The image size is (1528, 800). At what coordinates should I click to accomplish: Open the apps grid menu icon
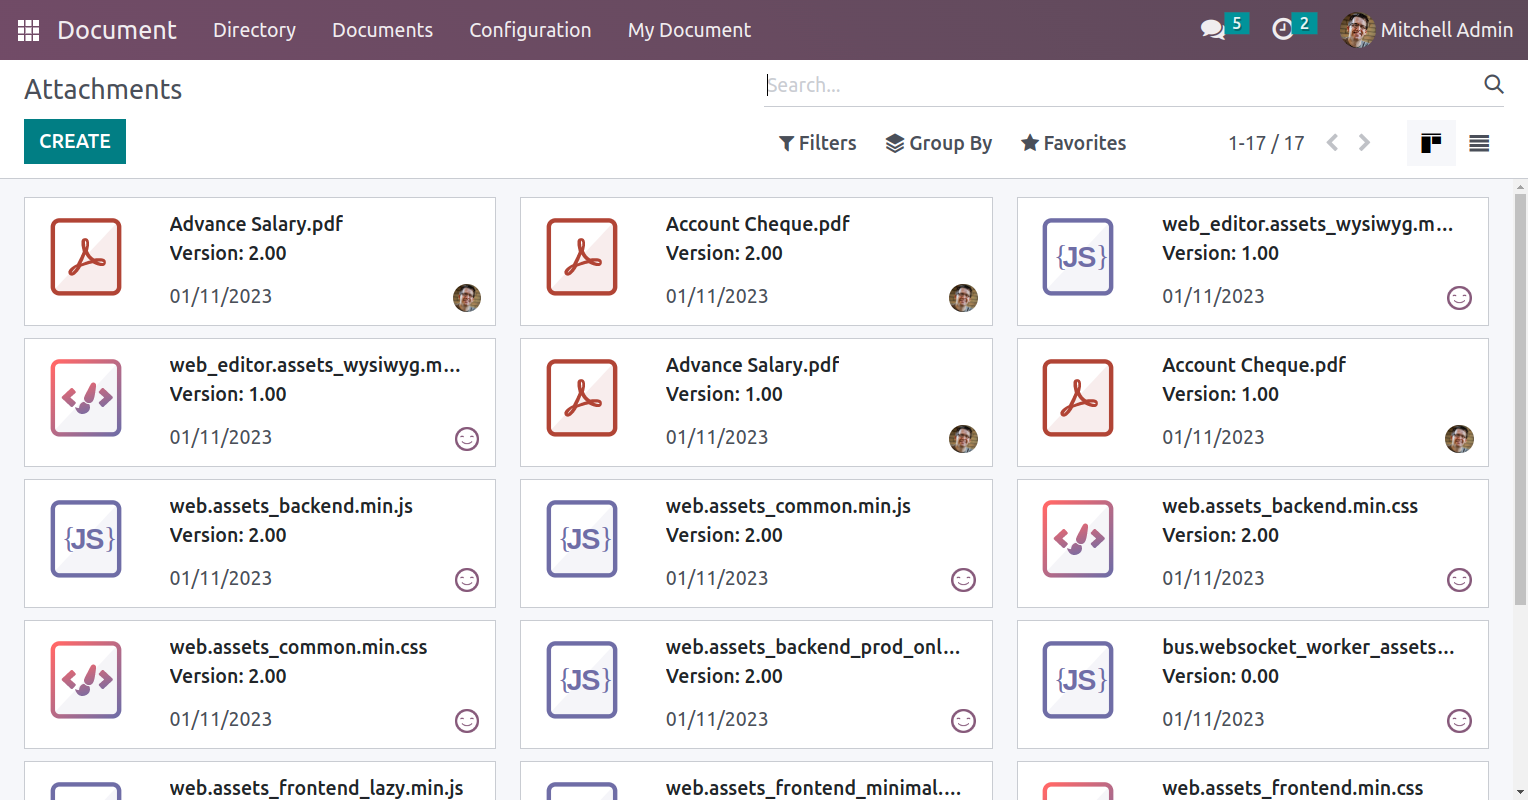coord(28,30)
